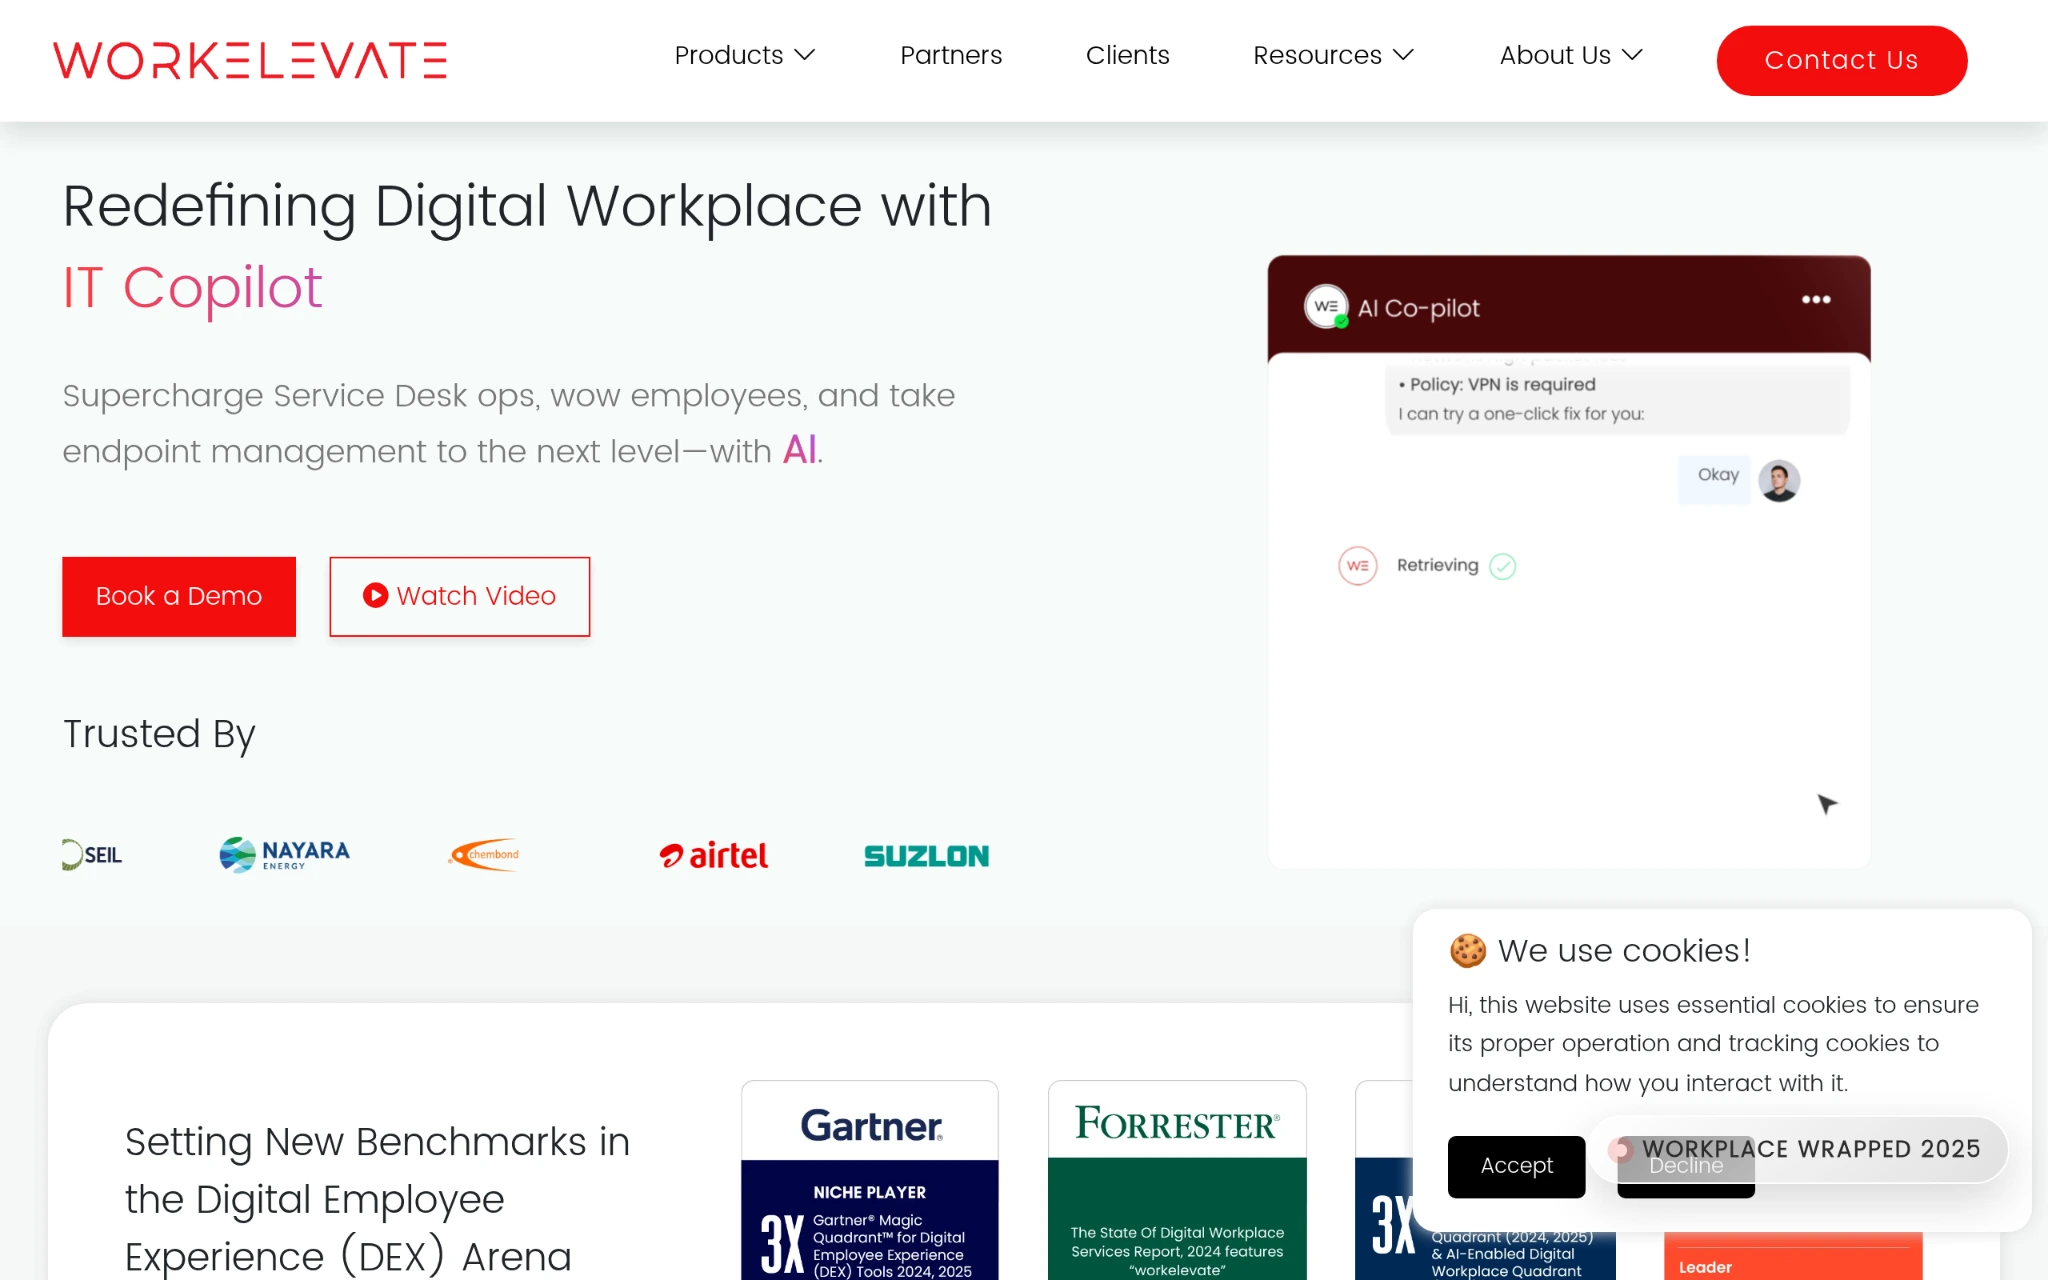The height and width of the screenshot is (1280, 2048).
Task: Click the green checkmark beside Retrieving
Action: coord(1502,566)
